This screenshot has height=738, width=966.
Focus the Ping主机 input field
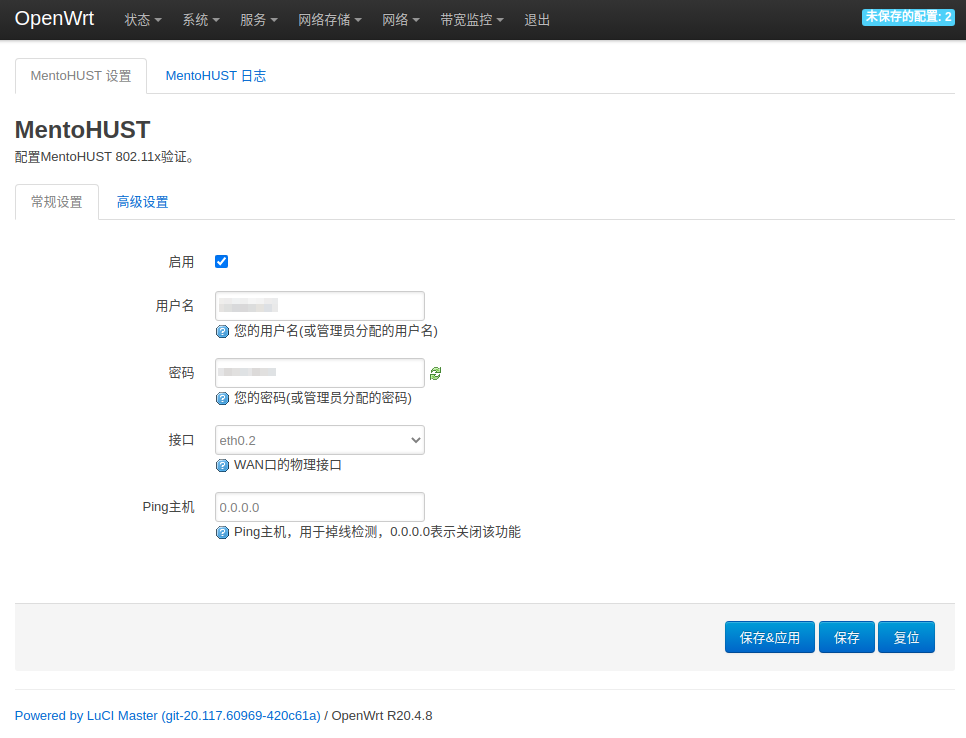click(x=320, y=507)
